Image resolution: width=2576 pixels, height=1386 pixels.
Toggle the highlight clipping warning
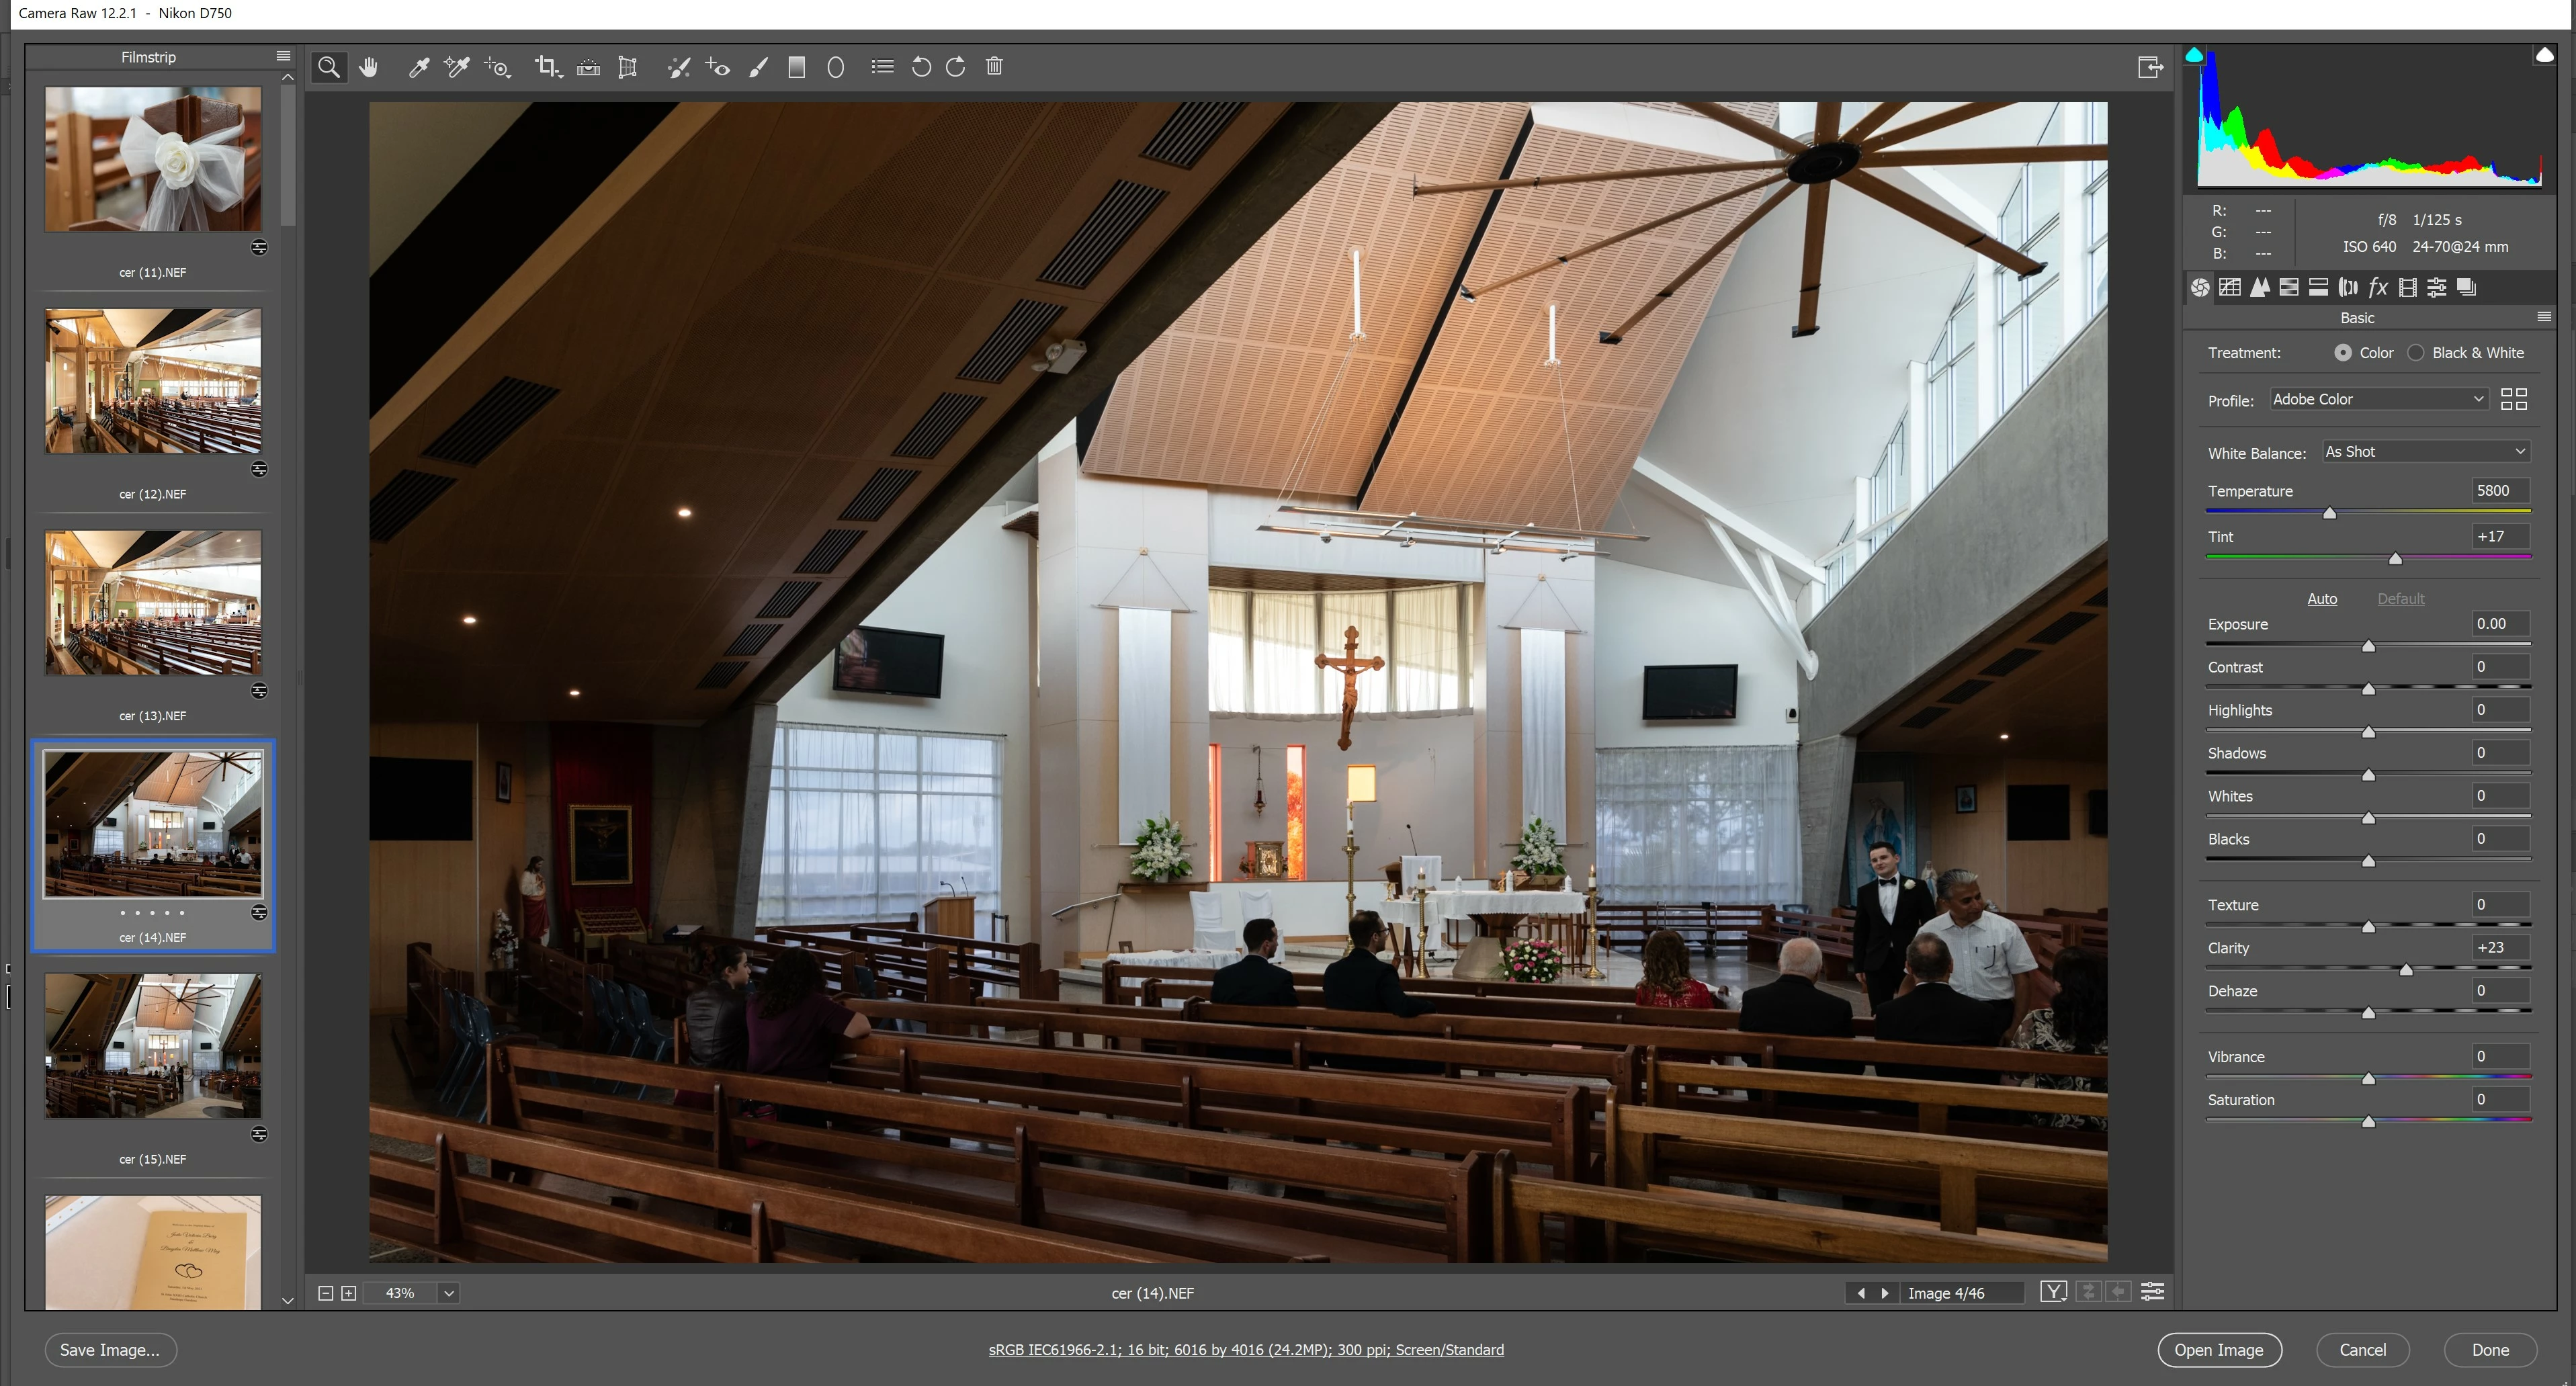coord(2544,55)
